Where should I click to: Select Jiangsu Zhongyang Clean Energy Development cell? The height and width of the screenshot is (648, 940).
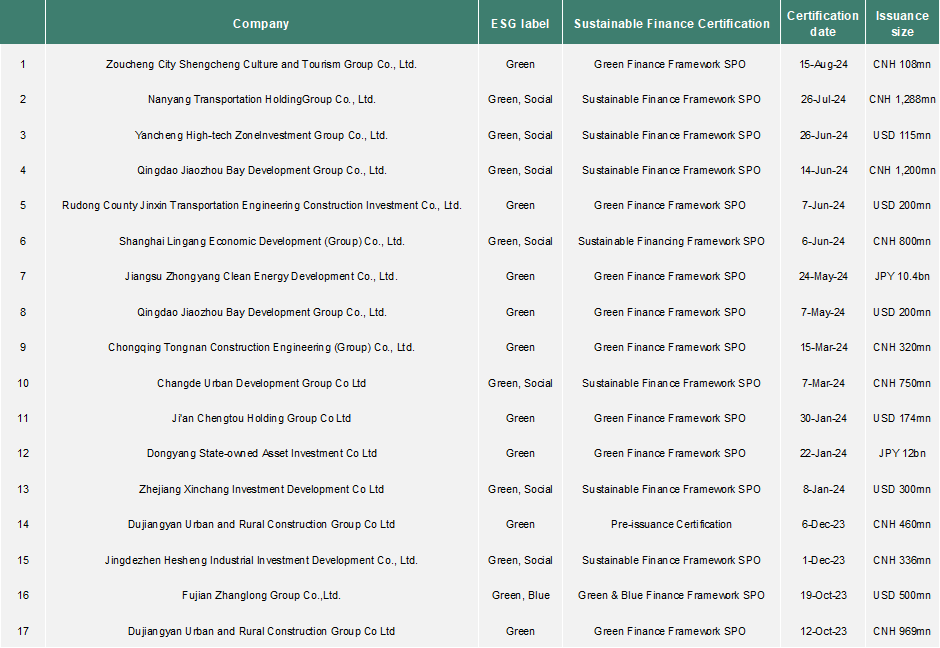tap(261, 276)
